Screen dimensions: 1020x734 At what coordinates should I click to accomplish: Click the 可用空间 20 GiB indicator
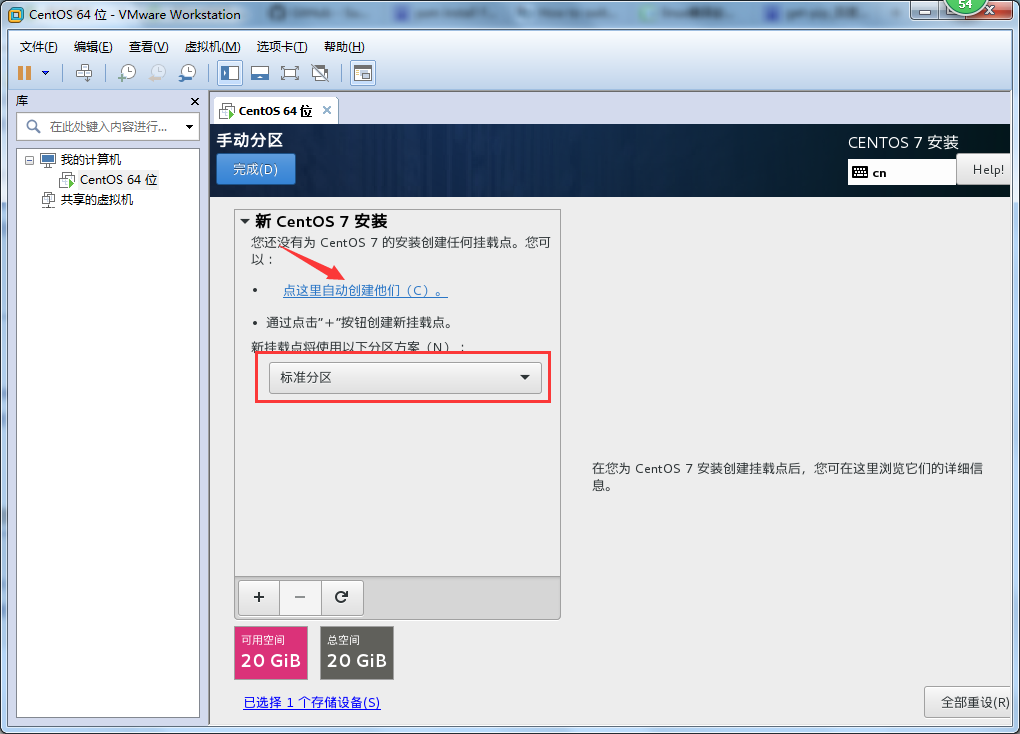[x=271, y=653]
